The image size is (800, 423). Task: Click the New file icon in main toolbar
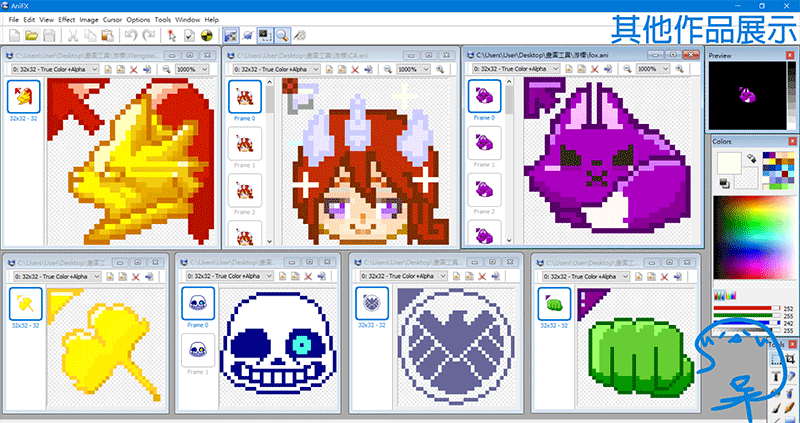(15, 35)
